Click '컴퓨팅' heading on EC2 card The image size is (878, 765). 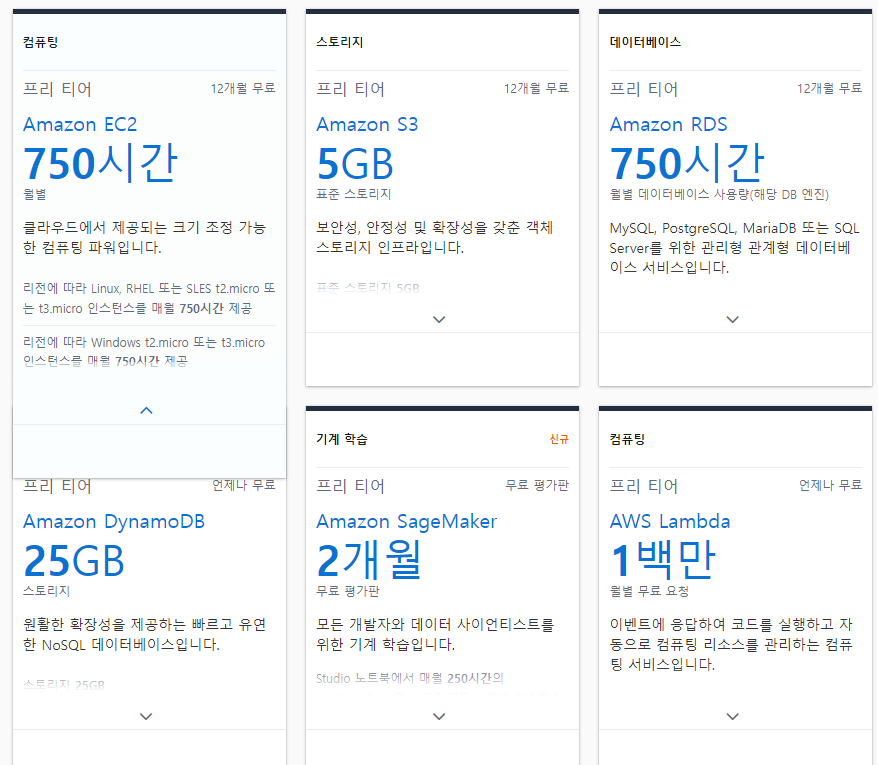click(40, 42)
